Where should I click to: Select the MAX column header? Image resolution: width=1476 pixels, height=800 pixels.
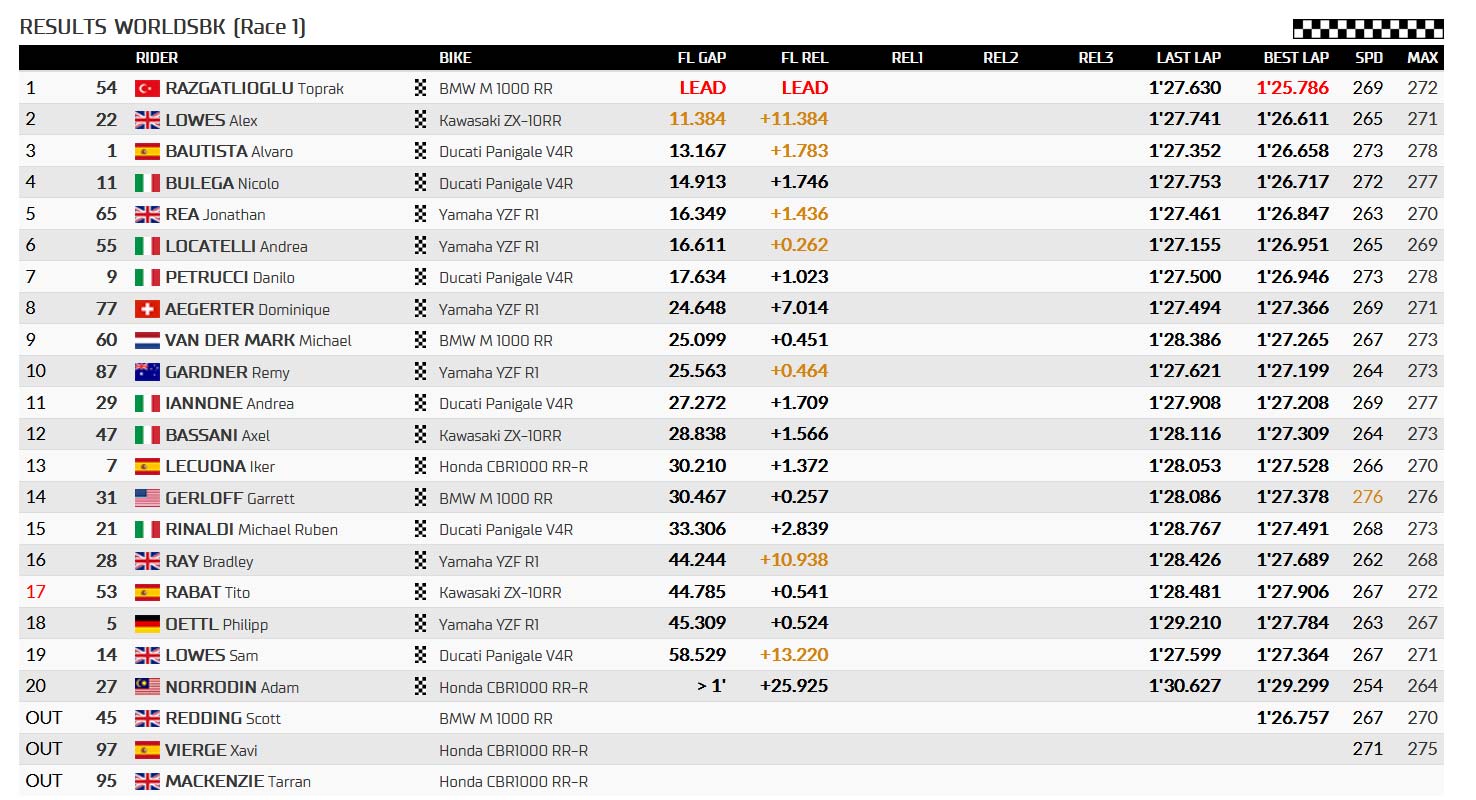1423,58
